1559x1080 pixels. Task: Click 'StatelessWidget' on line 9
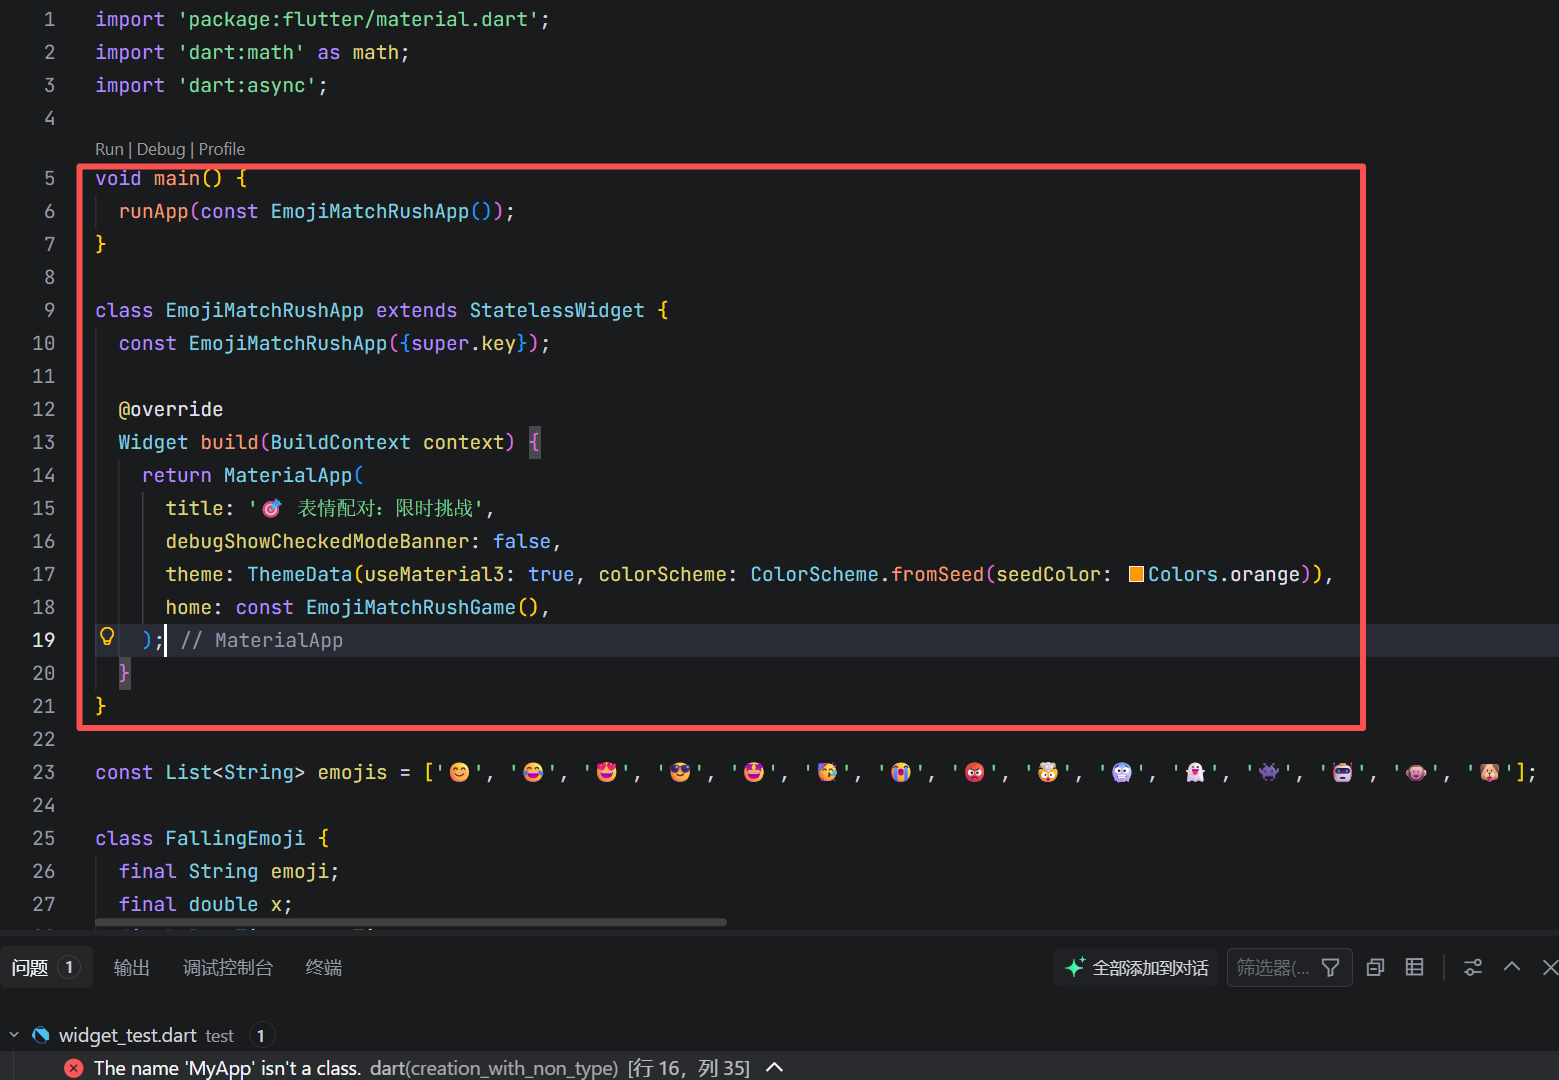click(557, 310)
